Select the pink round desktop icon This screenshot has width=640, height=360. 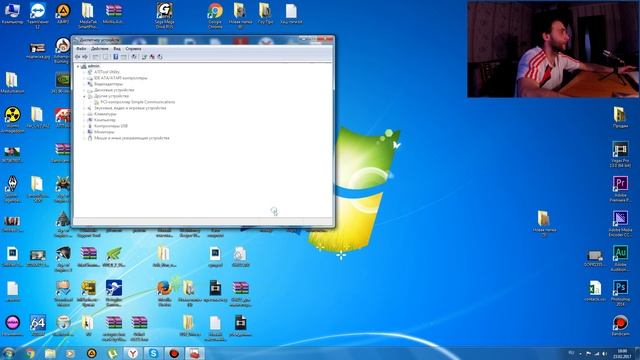tap(12, 325)
